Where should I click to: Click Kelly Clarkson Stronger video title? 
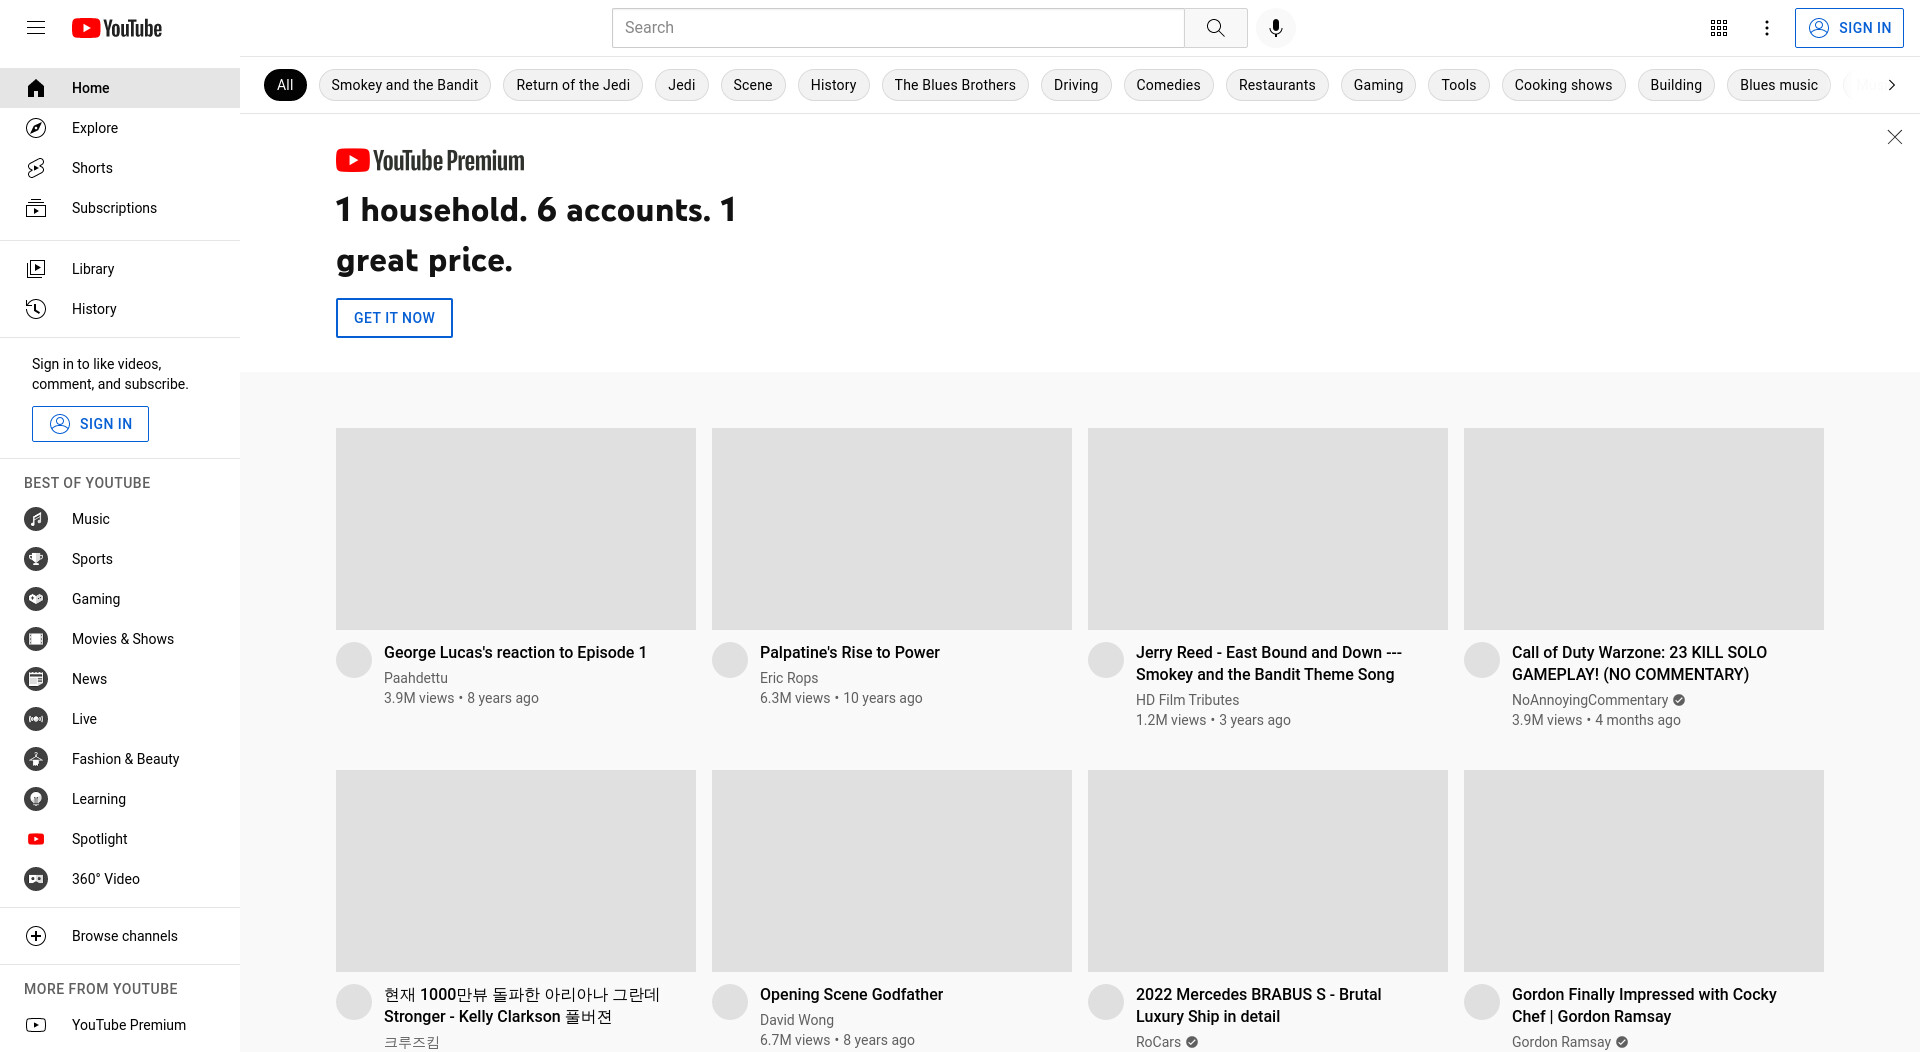(521, 1005)
